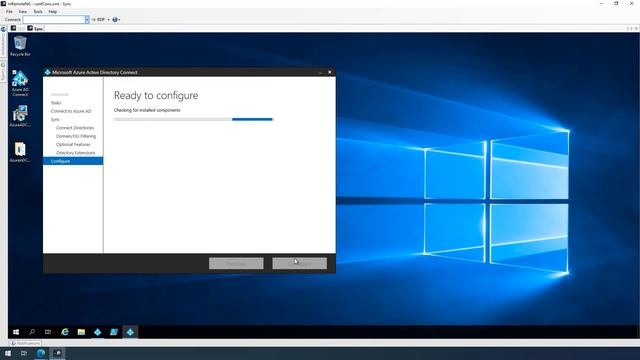Select Connect to Azure AD step
Image resolution: width=640 pixels, height=360 pixels.
tap(71, 111)
